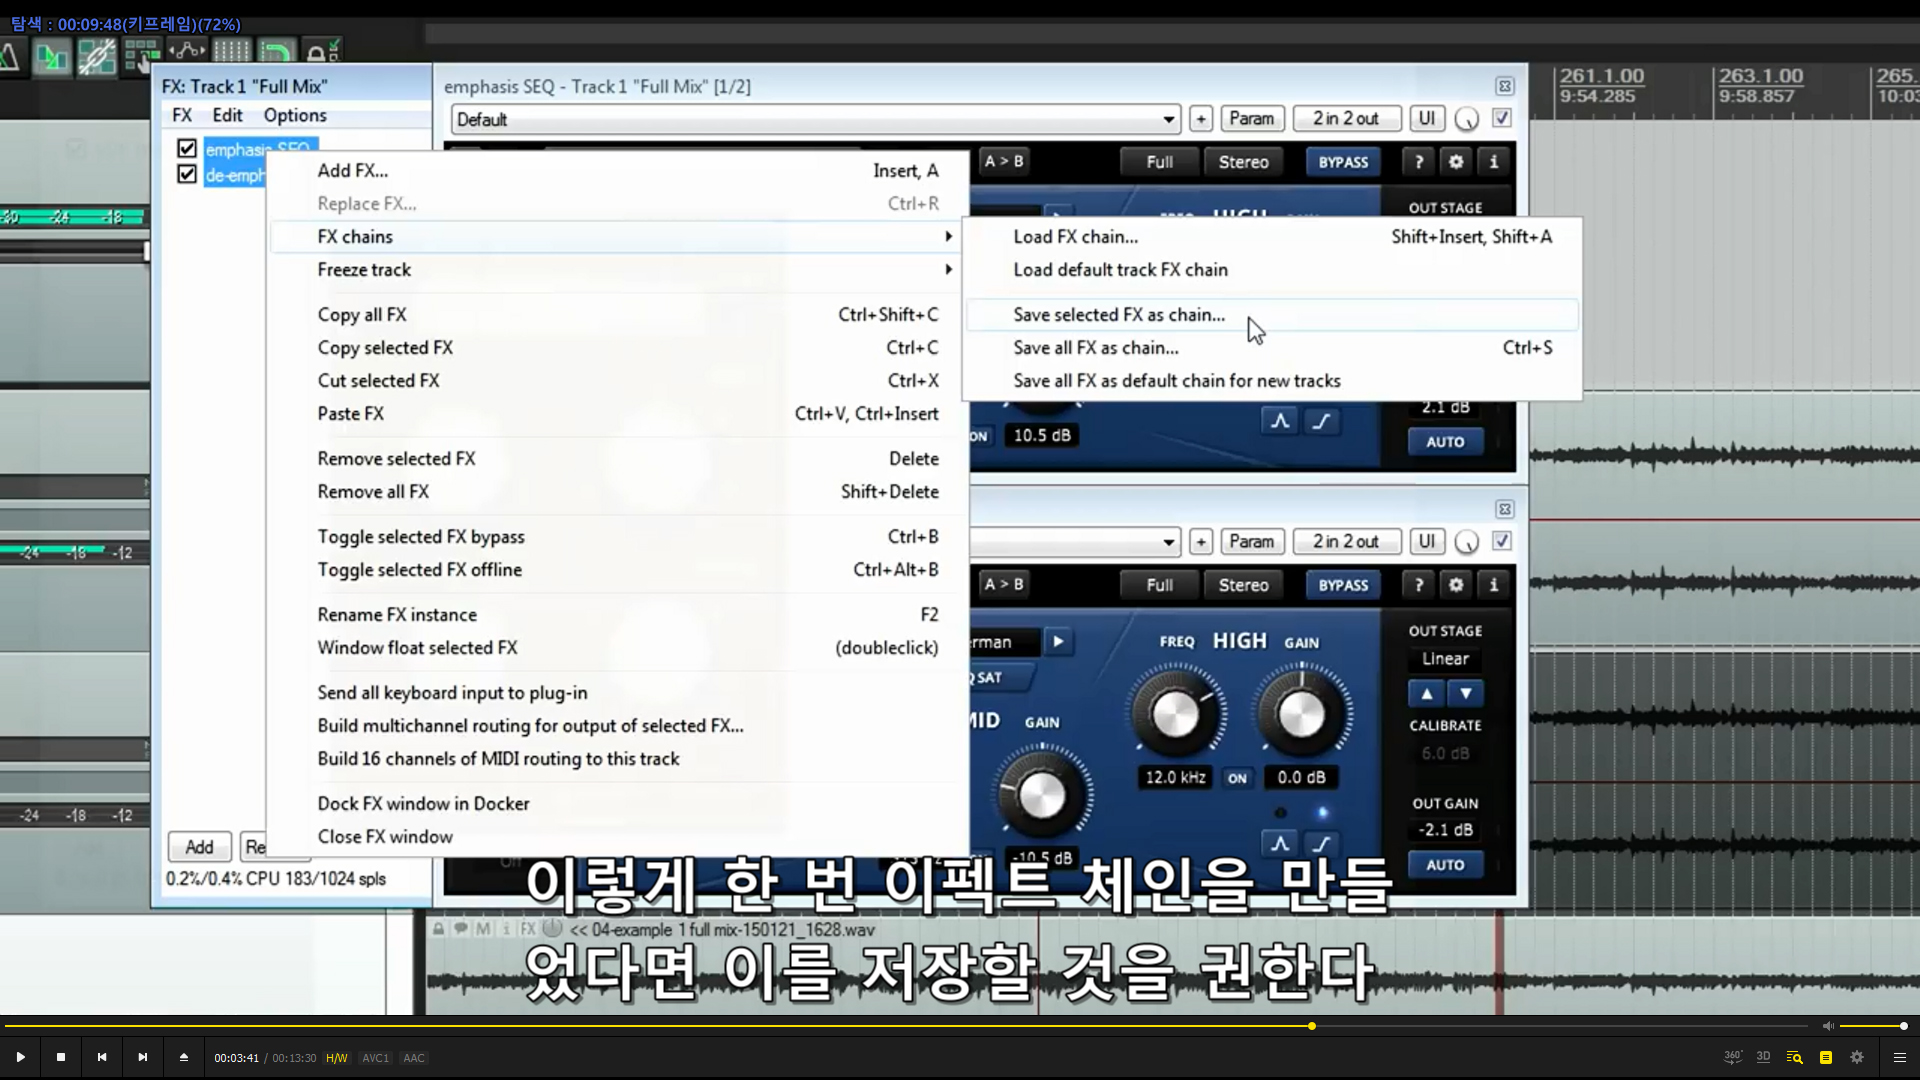Toggle HIGH band ON switch in lower plugin
The width and height of the screenshot is (1920, 1080).
[1237, 778]
